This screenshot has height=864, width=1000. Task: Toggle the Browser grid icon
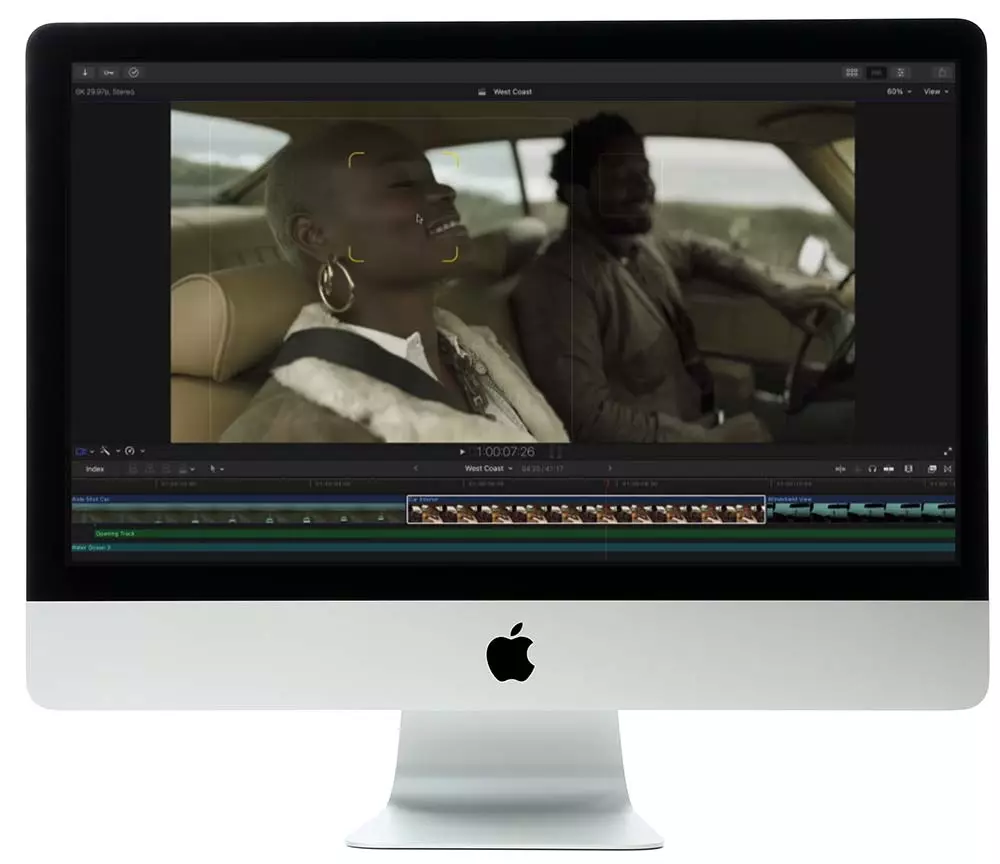[851, 73]
